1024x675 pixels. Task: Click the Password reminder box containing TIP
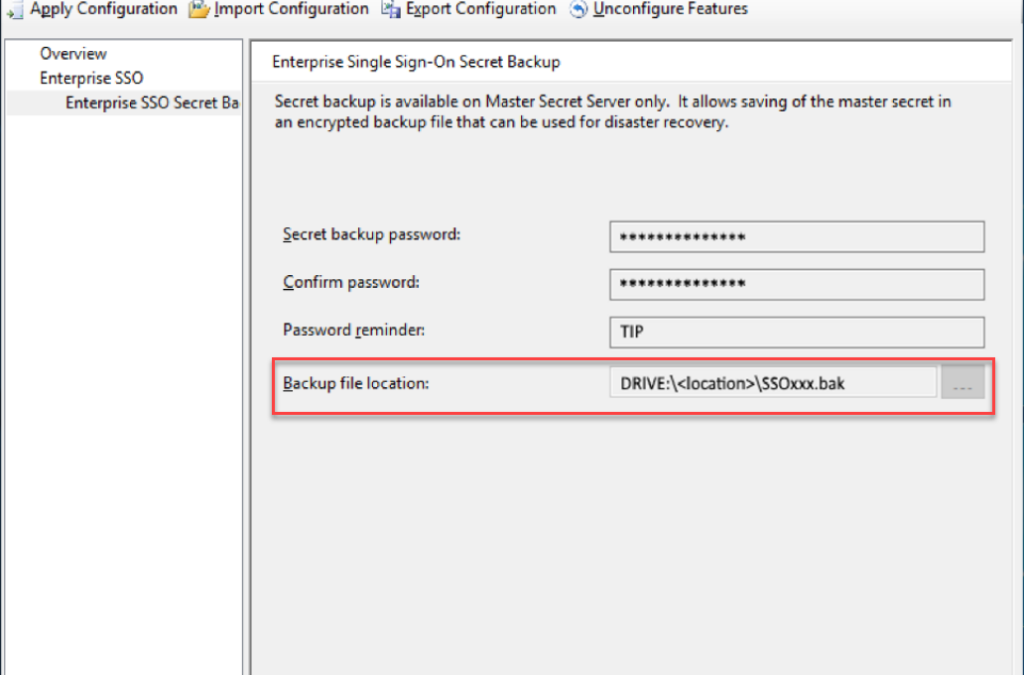797,332
